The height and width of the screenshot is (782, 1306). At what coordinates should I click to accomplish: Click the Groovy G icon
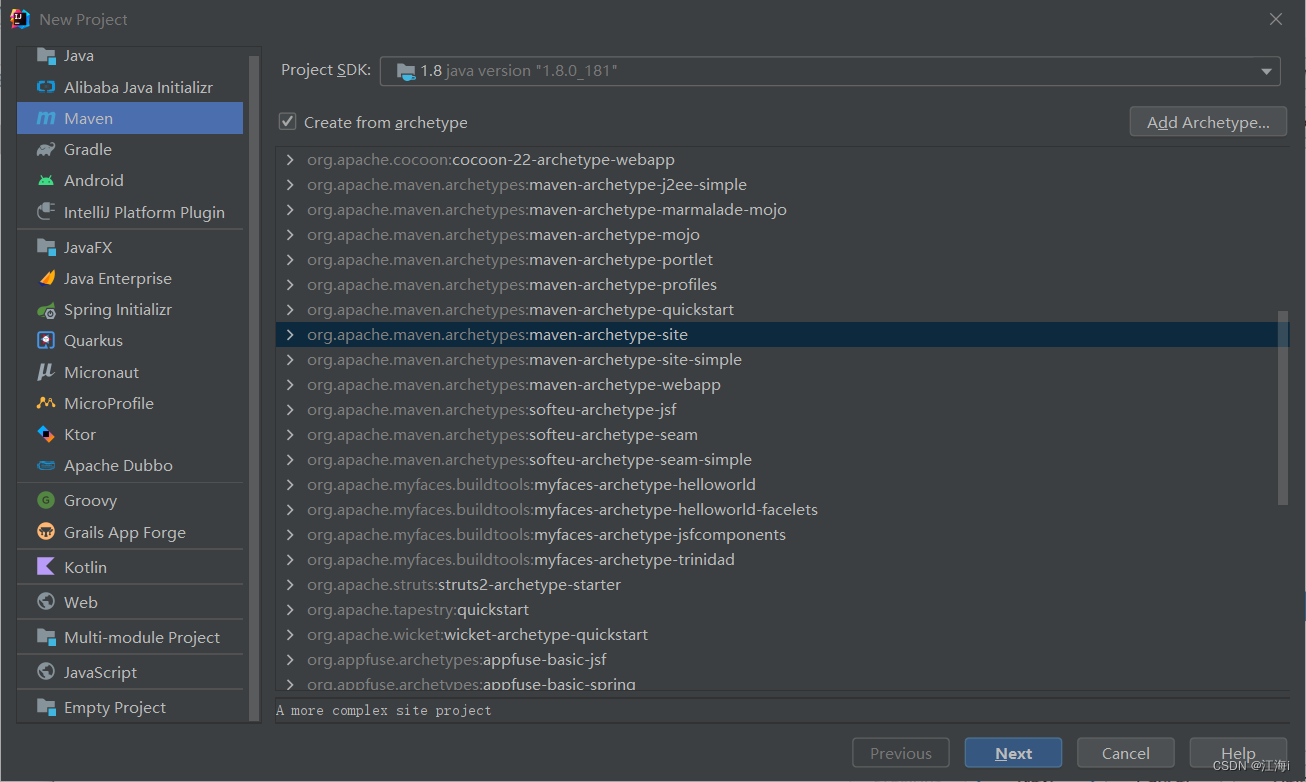[46, 500]
